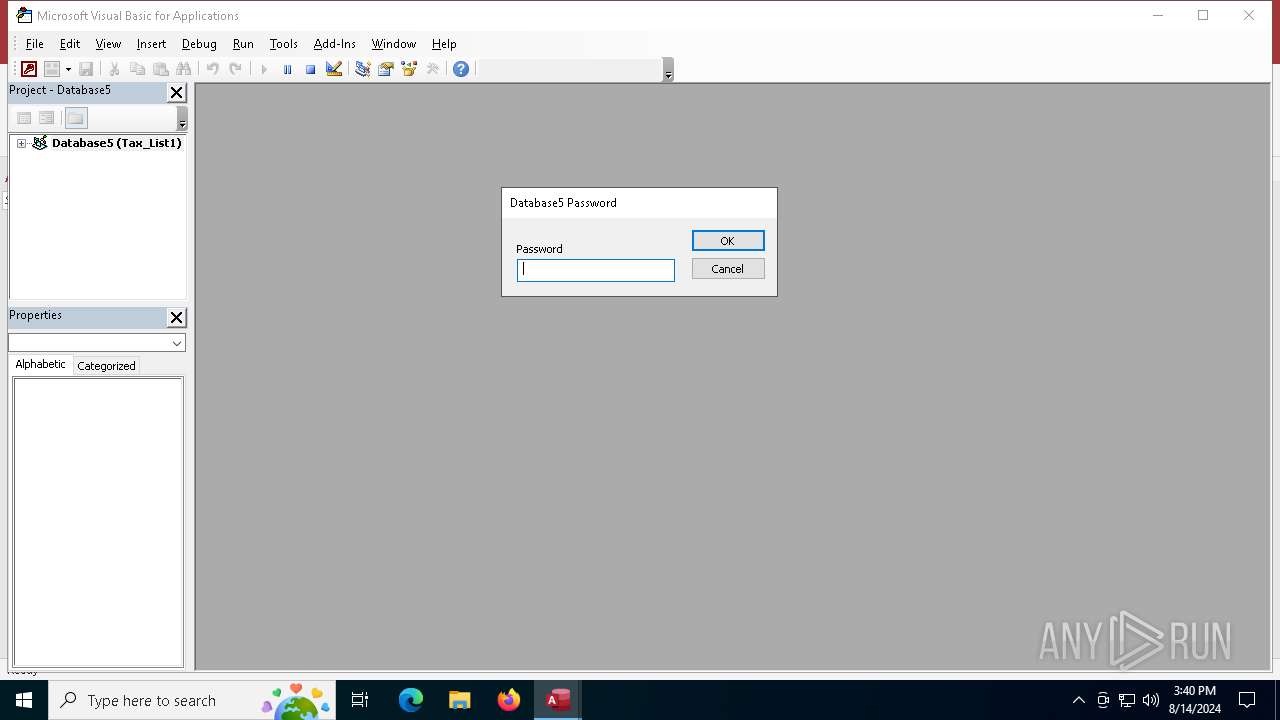Expand the Database5 (Tax_List1) tree node

(21, 143)
